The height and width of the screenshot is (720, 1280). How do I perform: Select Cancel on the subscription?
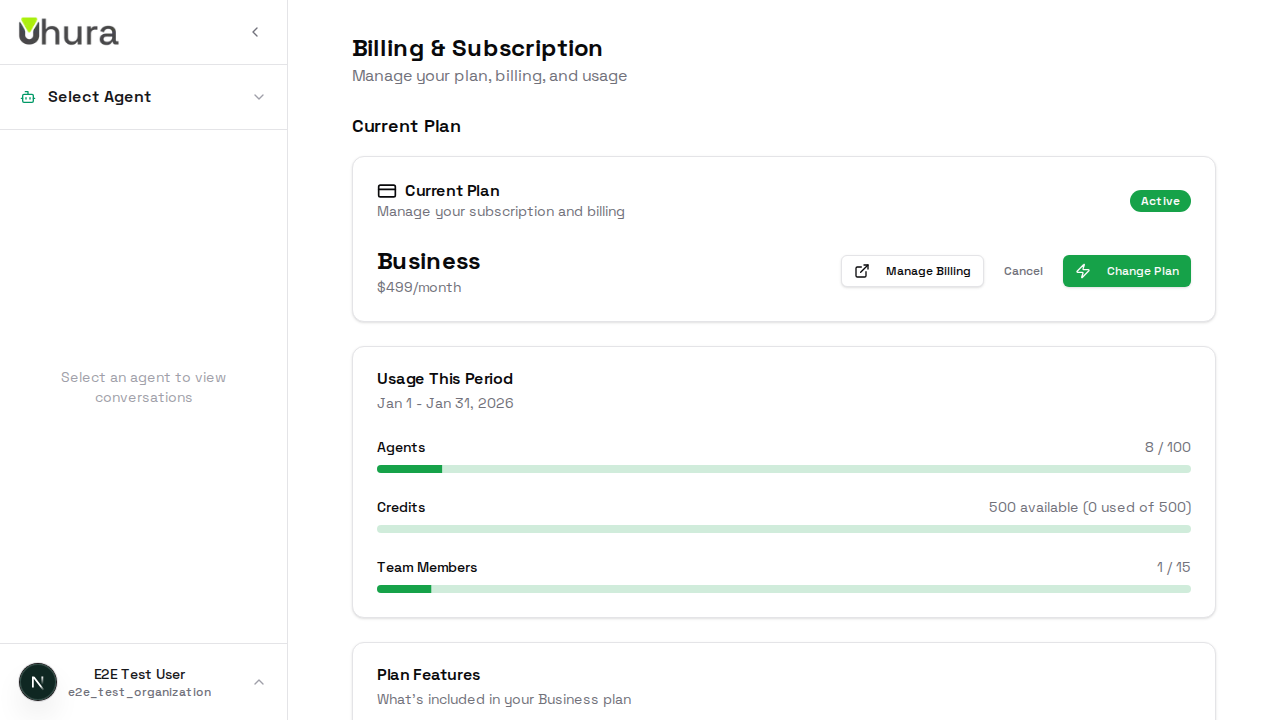pyautogui.click(x=1023, y=271)
